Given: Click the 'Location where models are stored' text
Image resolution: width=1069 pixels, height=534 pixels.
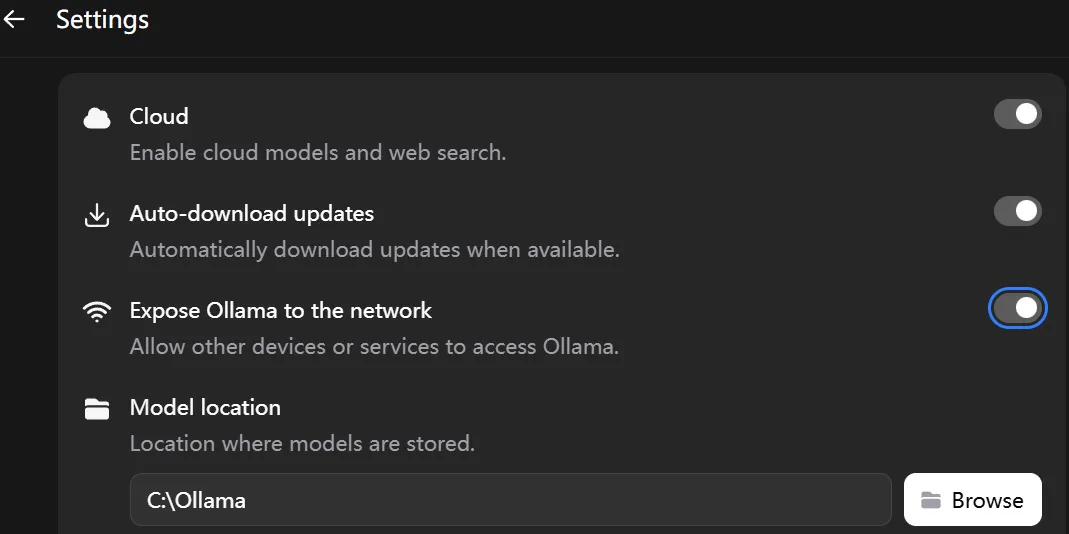Looking at the screenshot, I should pos(302,443).
